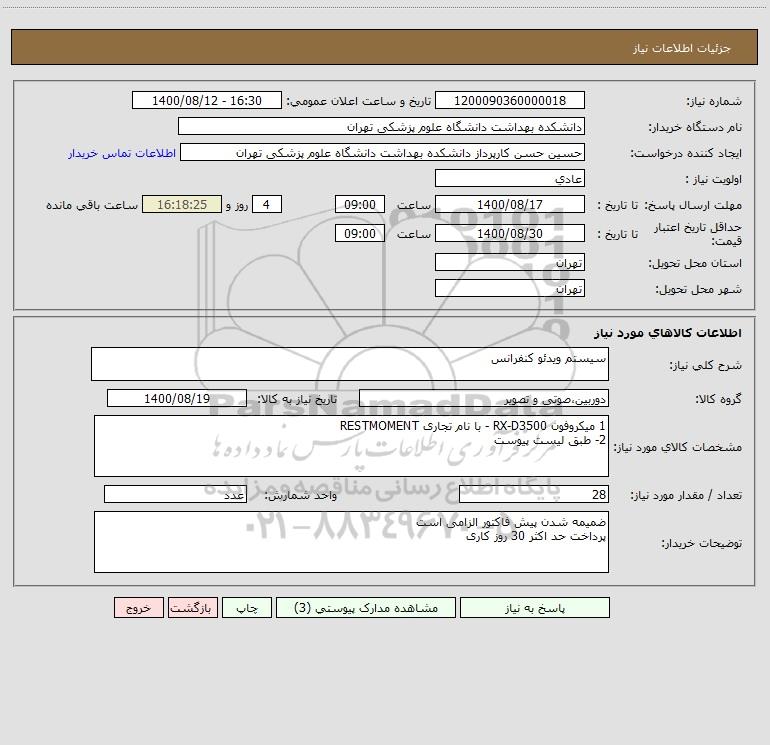Click the 'استان محل تحویل:' label
This screenshot has height=745, width=770.
tap(695, 264)
